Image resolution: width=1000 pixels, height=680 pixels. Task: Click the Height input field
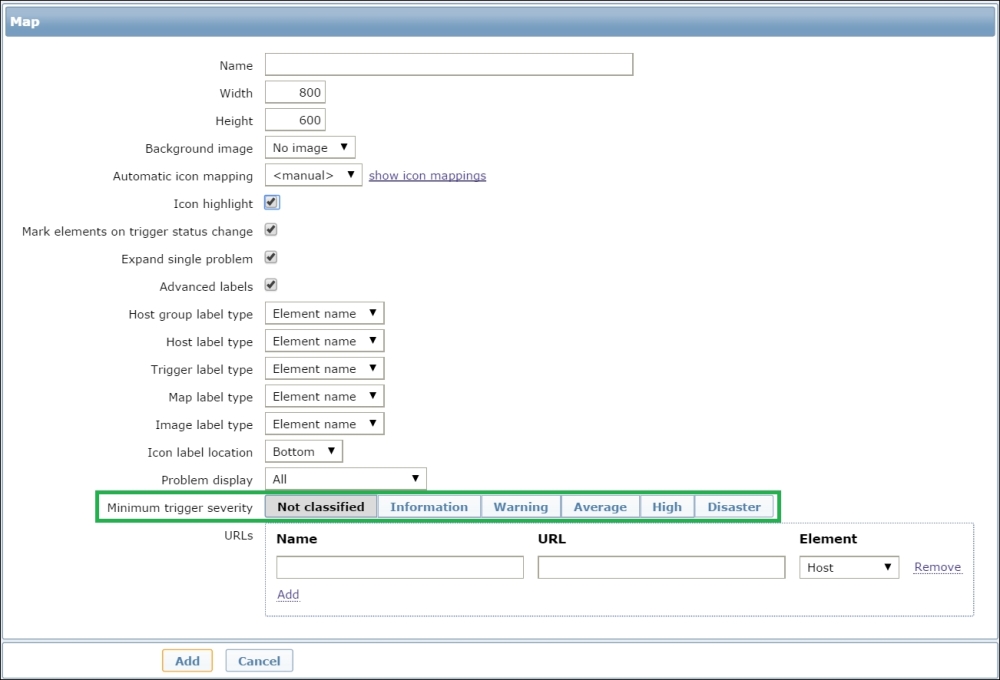click(x=296, y=120)
